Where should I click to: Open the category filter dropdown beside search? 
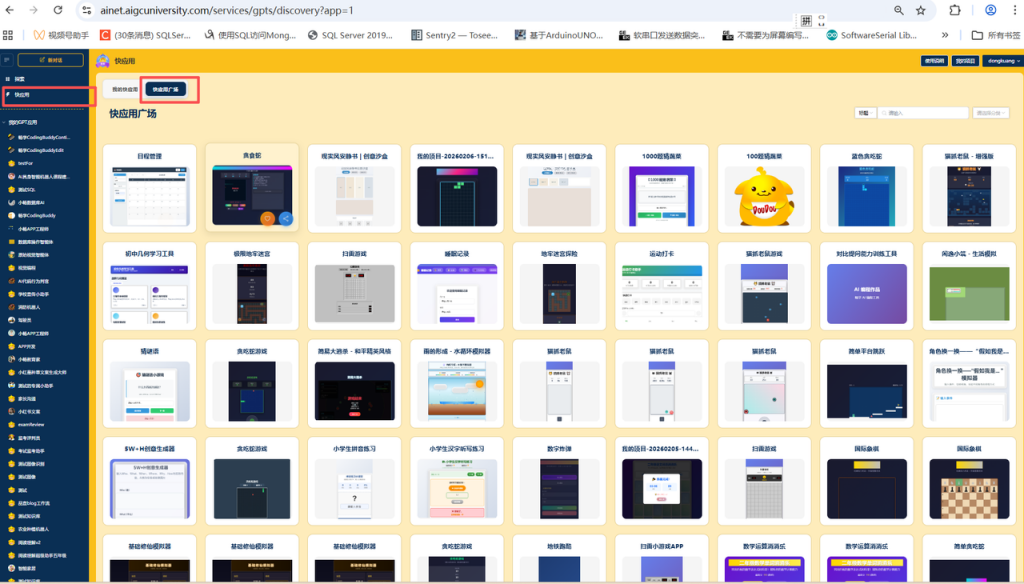(991, 113)
